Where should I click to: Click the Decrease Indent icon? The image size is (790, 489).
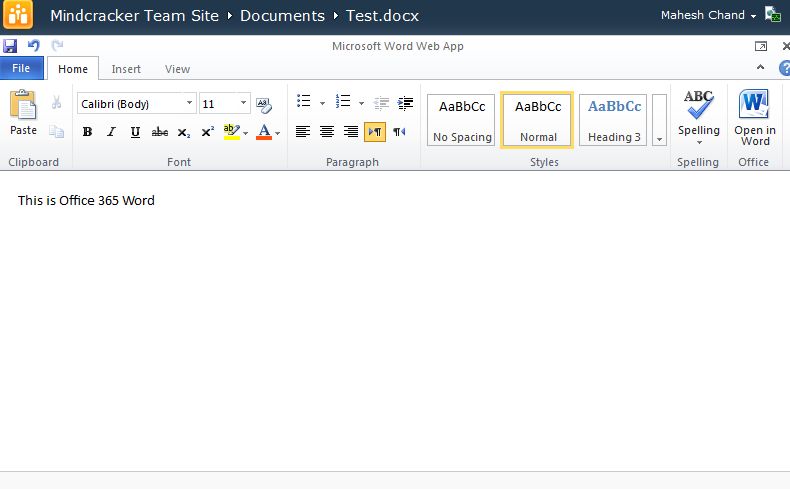coord(381,103)
